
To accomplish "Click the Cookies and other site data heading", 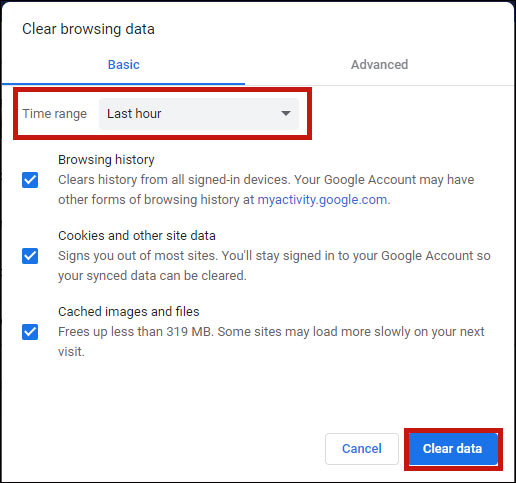I will (137, 236).
